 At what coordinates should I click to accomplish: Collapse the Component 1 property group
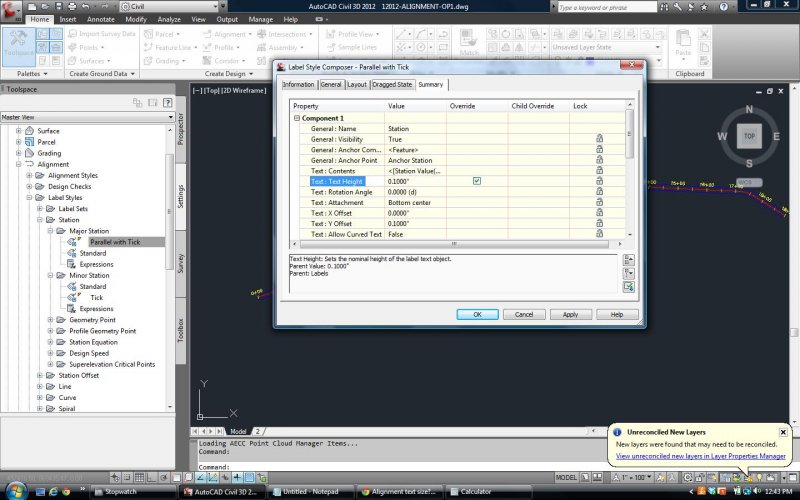[x=297, y=118]
